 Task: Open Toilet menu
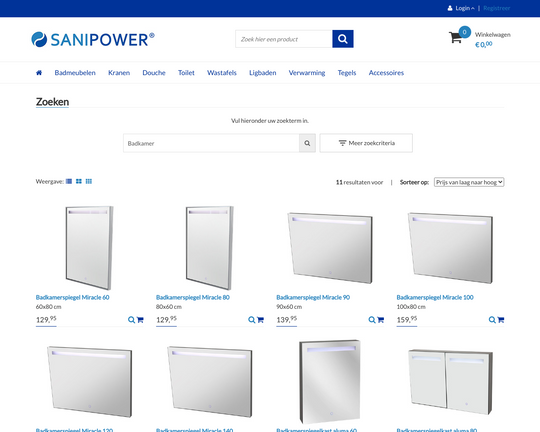[186, 73]
